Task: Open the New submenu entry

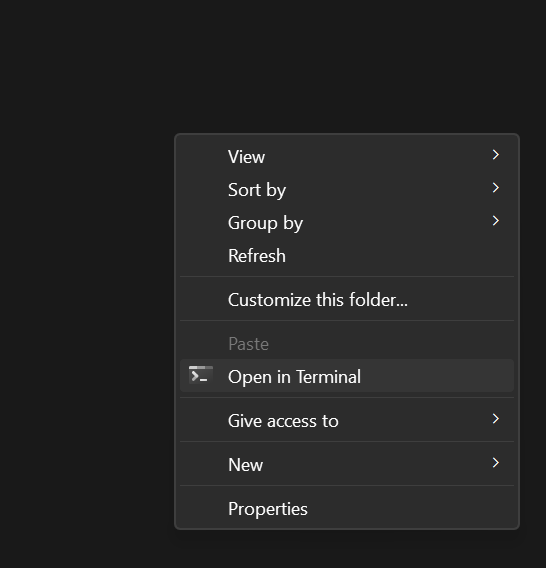Action: point(347,464)
